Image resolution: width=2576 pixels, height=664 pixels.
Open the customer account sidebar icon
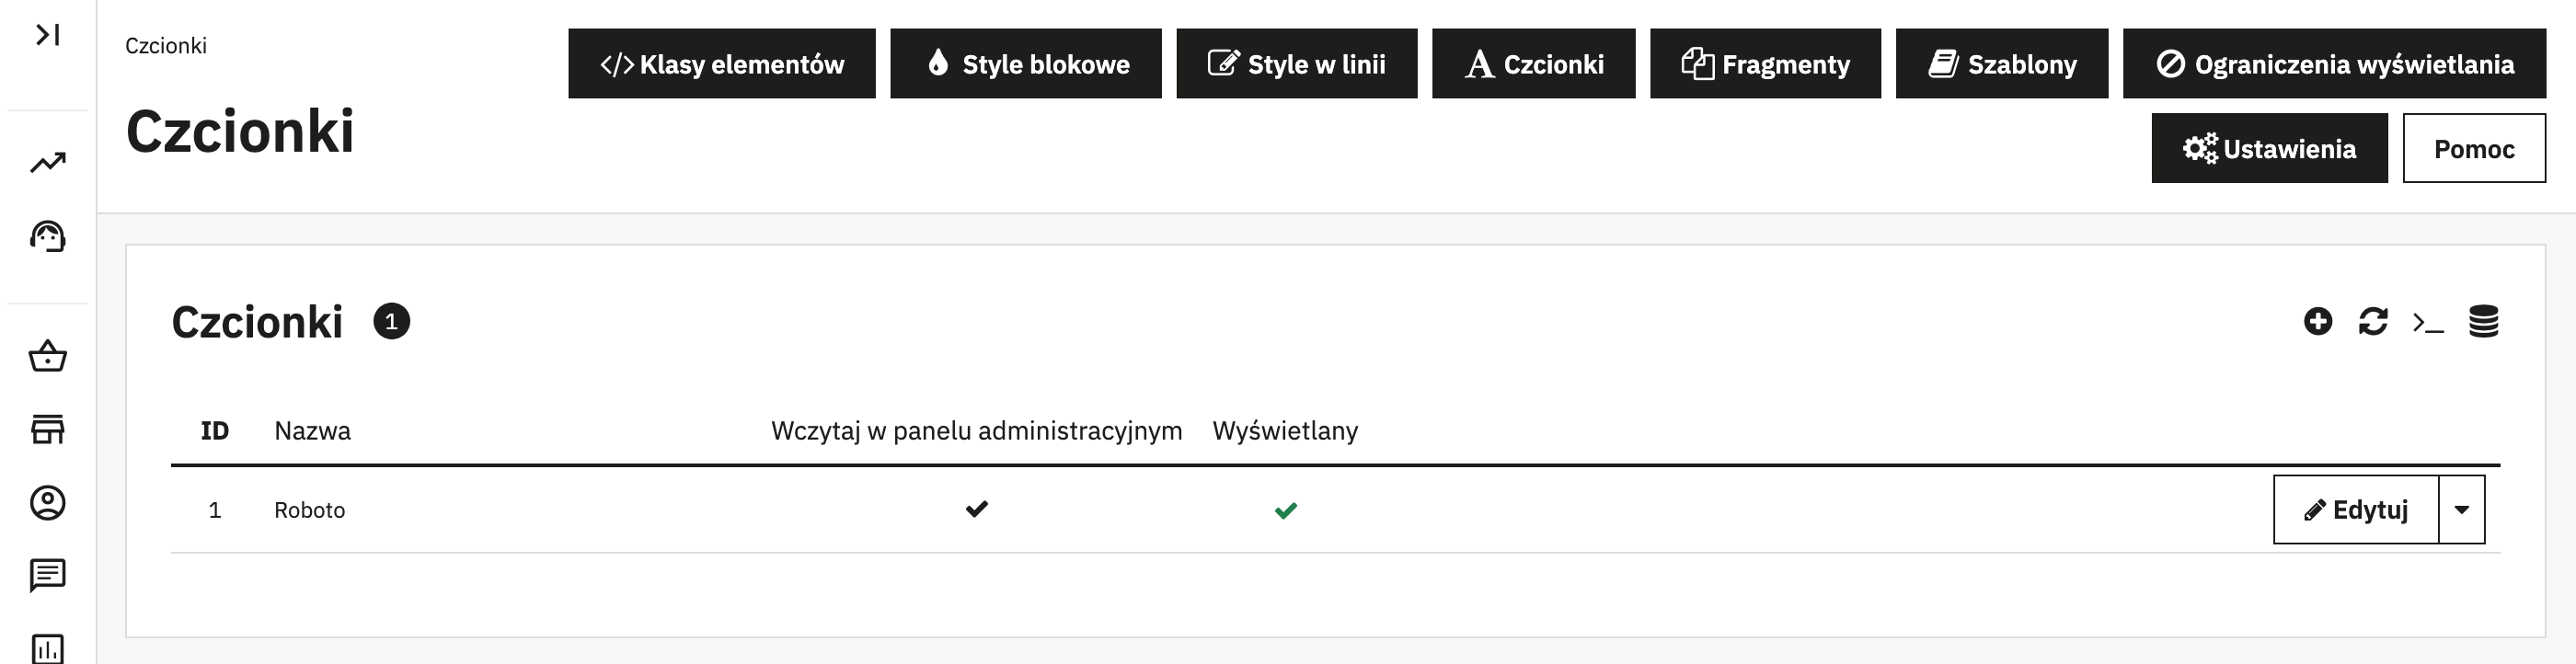pyautogui.click(x=47, y=502)
